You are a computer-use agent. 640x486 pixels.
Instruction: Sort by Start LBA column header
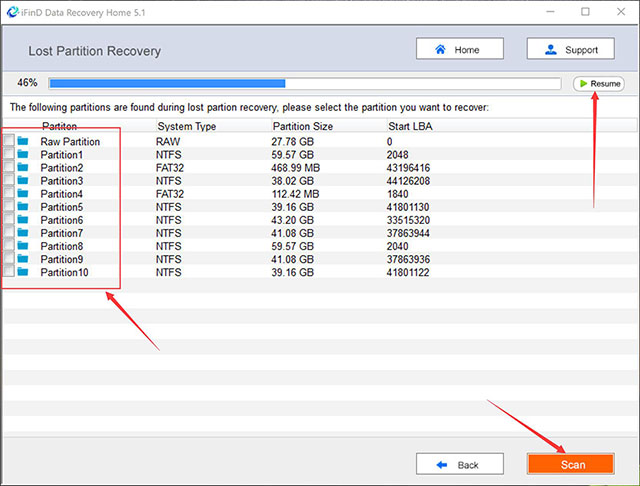tap(410, 126)
